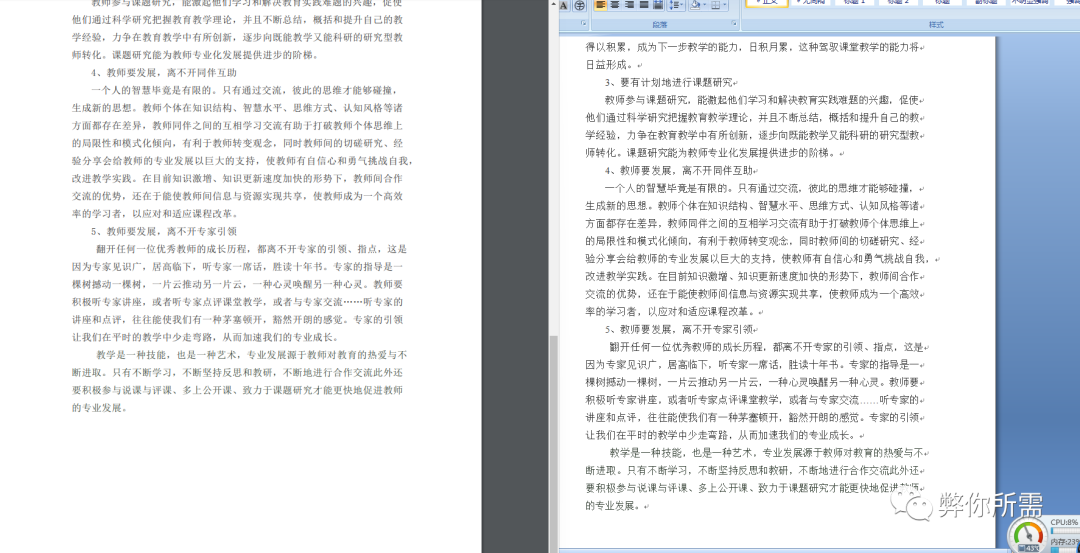Click heading 3、要有计划地进行课题研究 in Word

click(669, 83)
